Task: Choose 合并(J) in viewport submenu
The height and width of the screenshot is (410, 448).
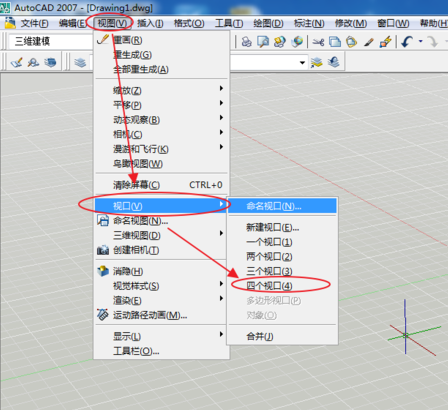Action: (283, 336)
